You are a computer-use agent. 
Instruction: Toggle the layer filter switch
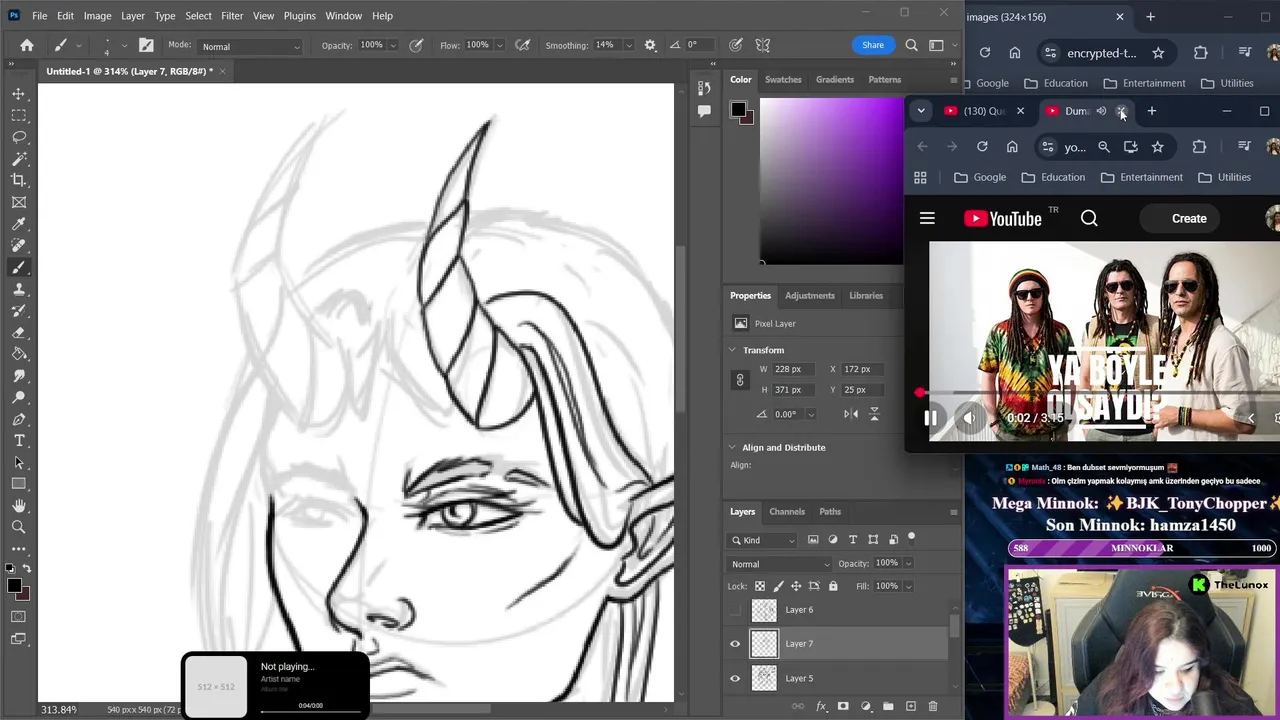point(911,538)
